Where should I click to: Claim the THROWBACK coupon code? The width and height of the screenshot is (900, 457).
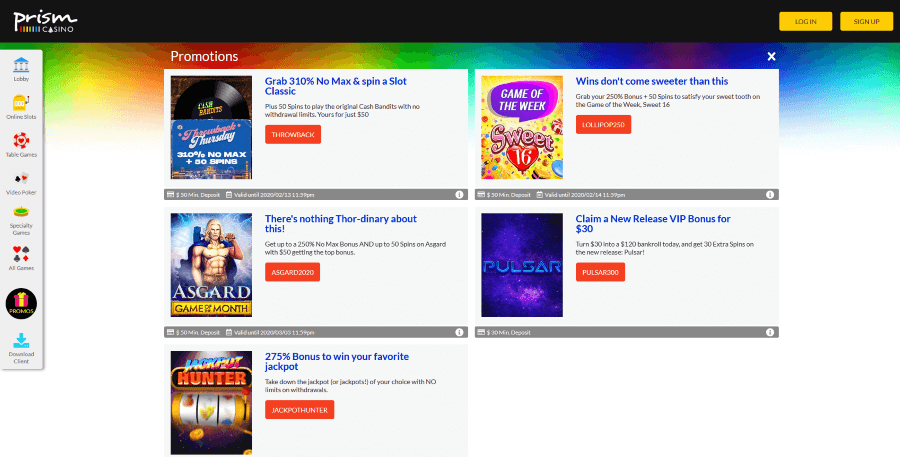pyautogui.click(x=293, y=134)
